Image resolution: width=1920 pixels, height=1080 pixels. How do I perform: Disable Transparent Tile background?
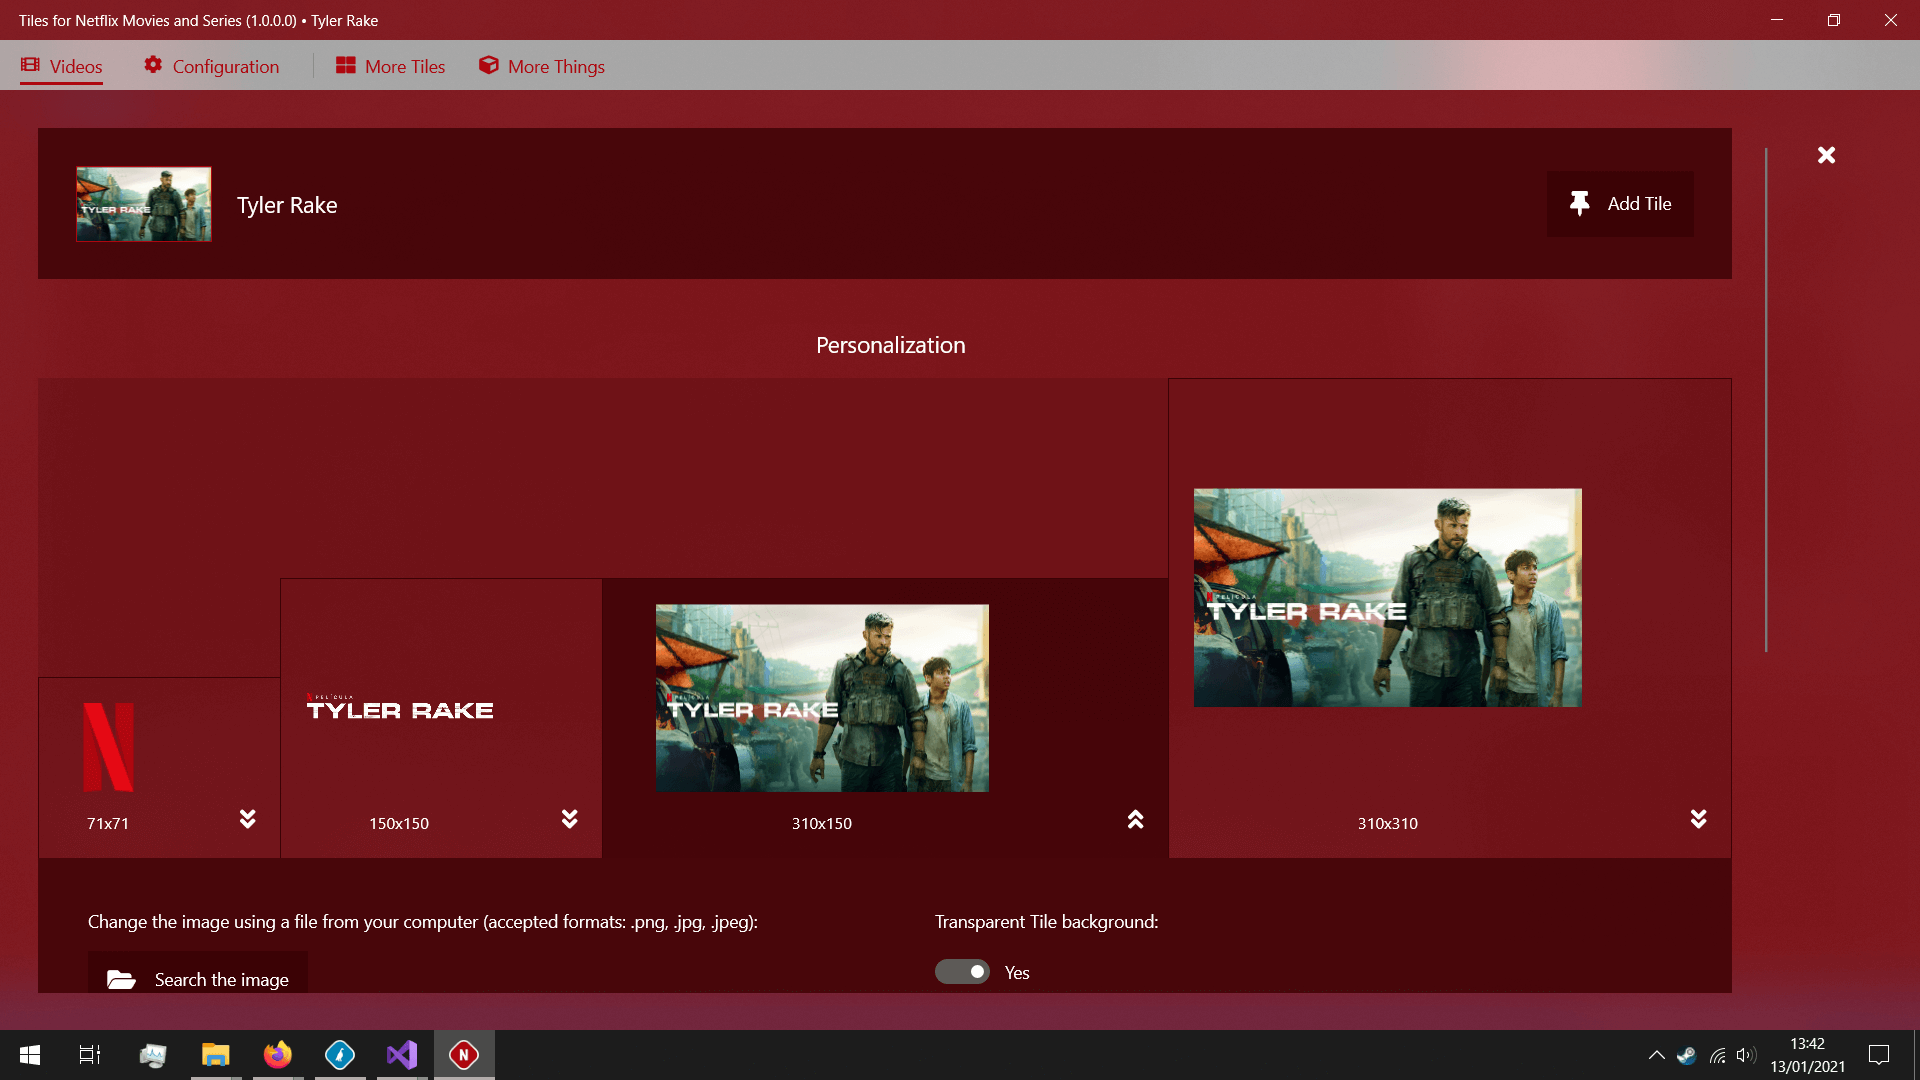(962, 971)
